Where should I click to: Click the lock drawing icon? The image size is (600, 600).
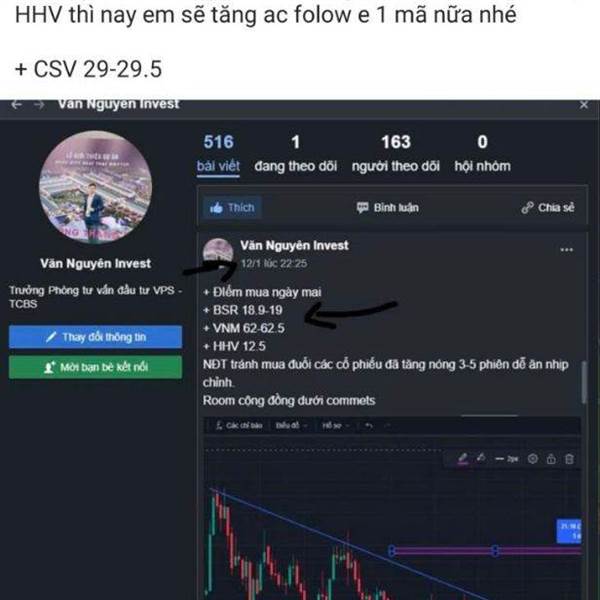551,458
